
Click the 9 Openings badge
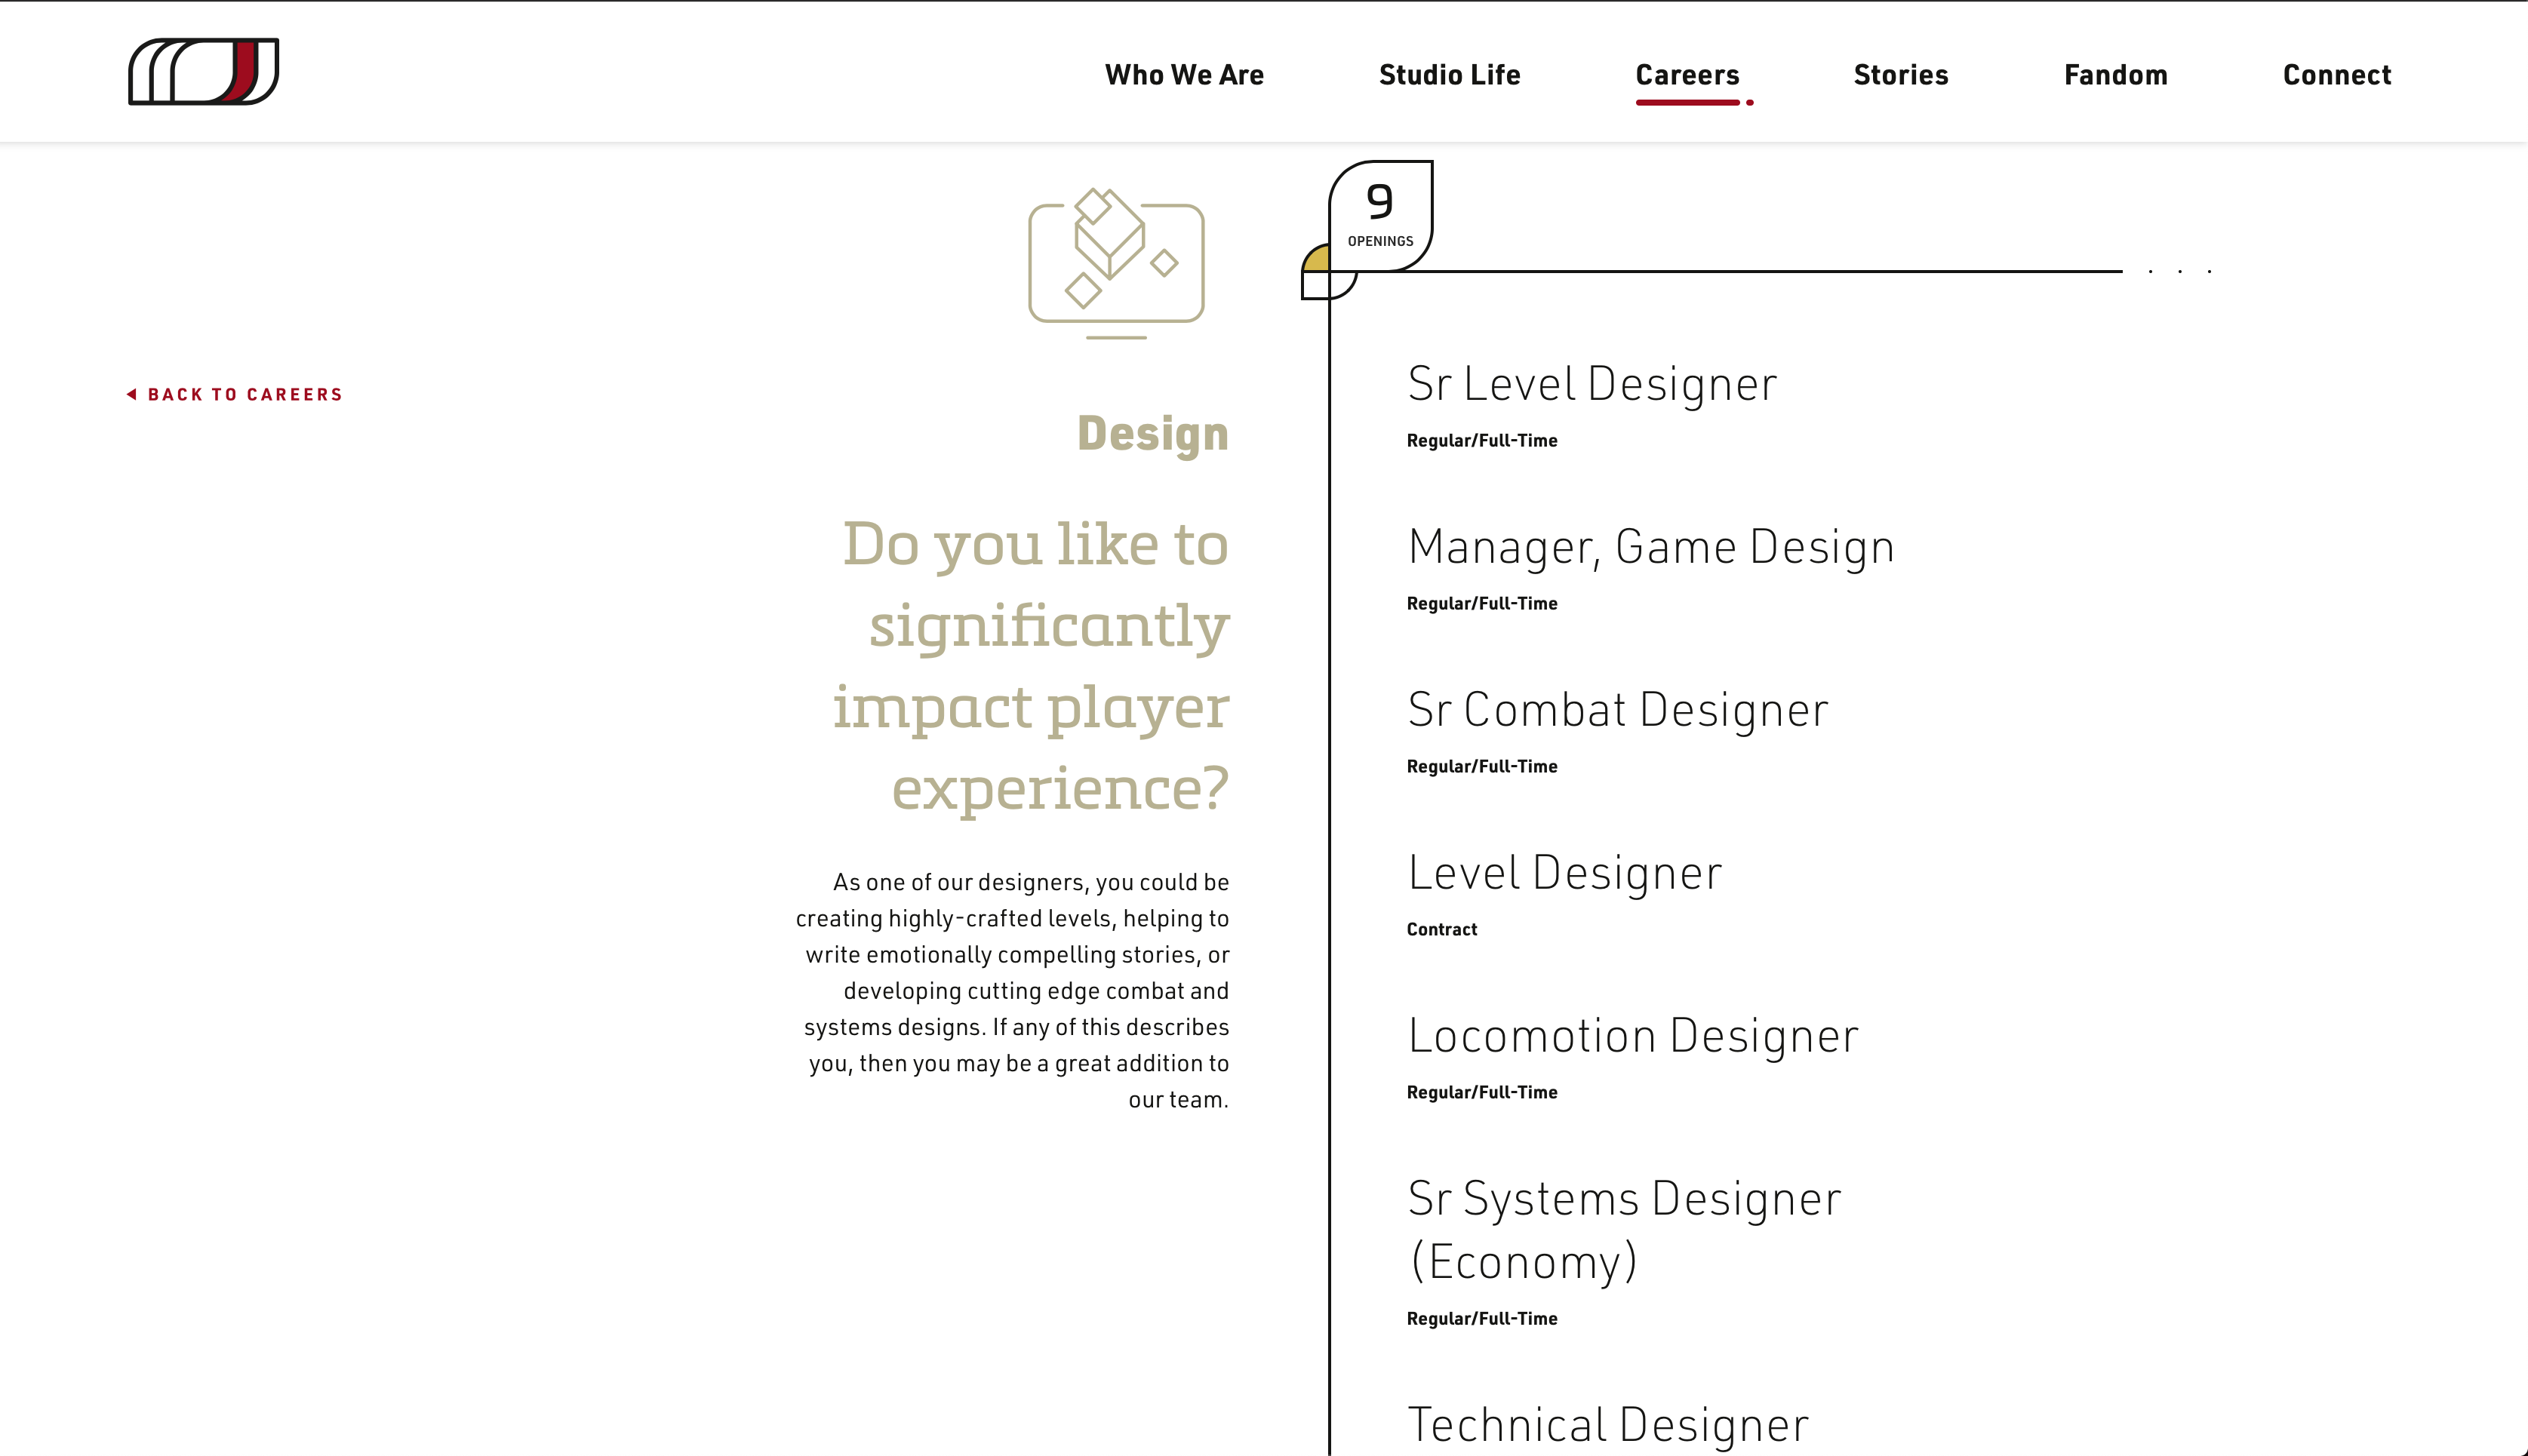pyautogui.click(x=1380, y=215)
